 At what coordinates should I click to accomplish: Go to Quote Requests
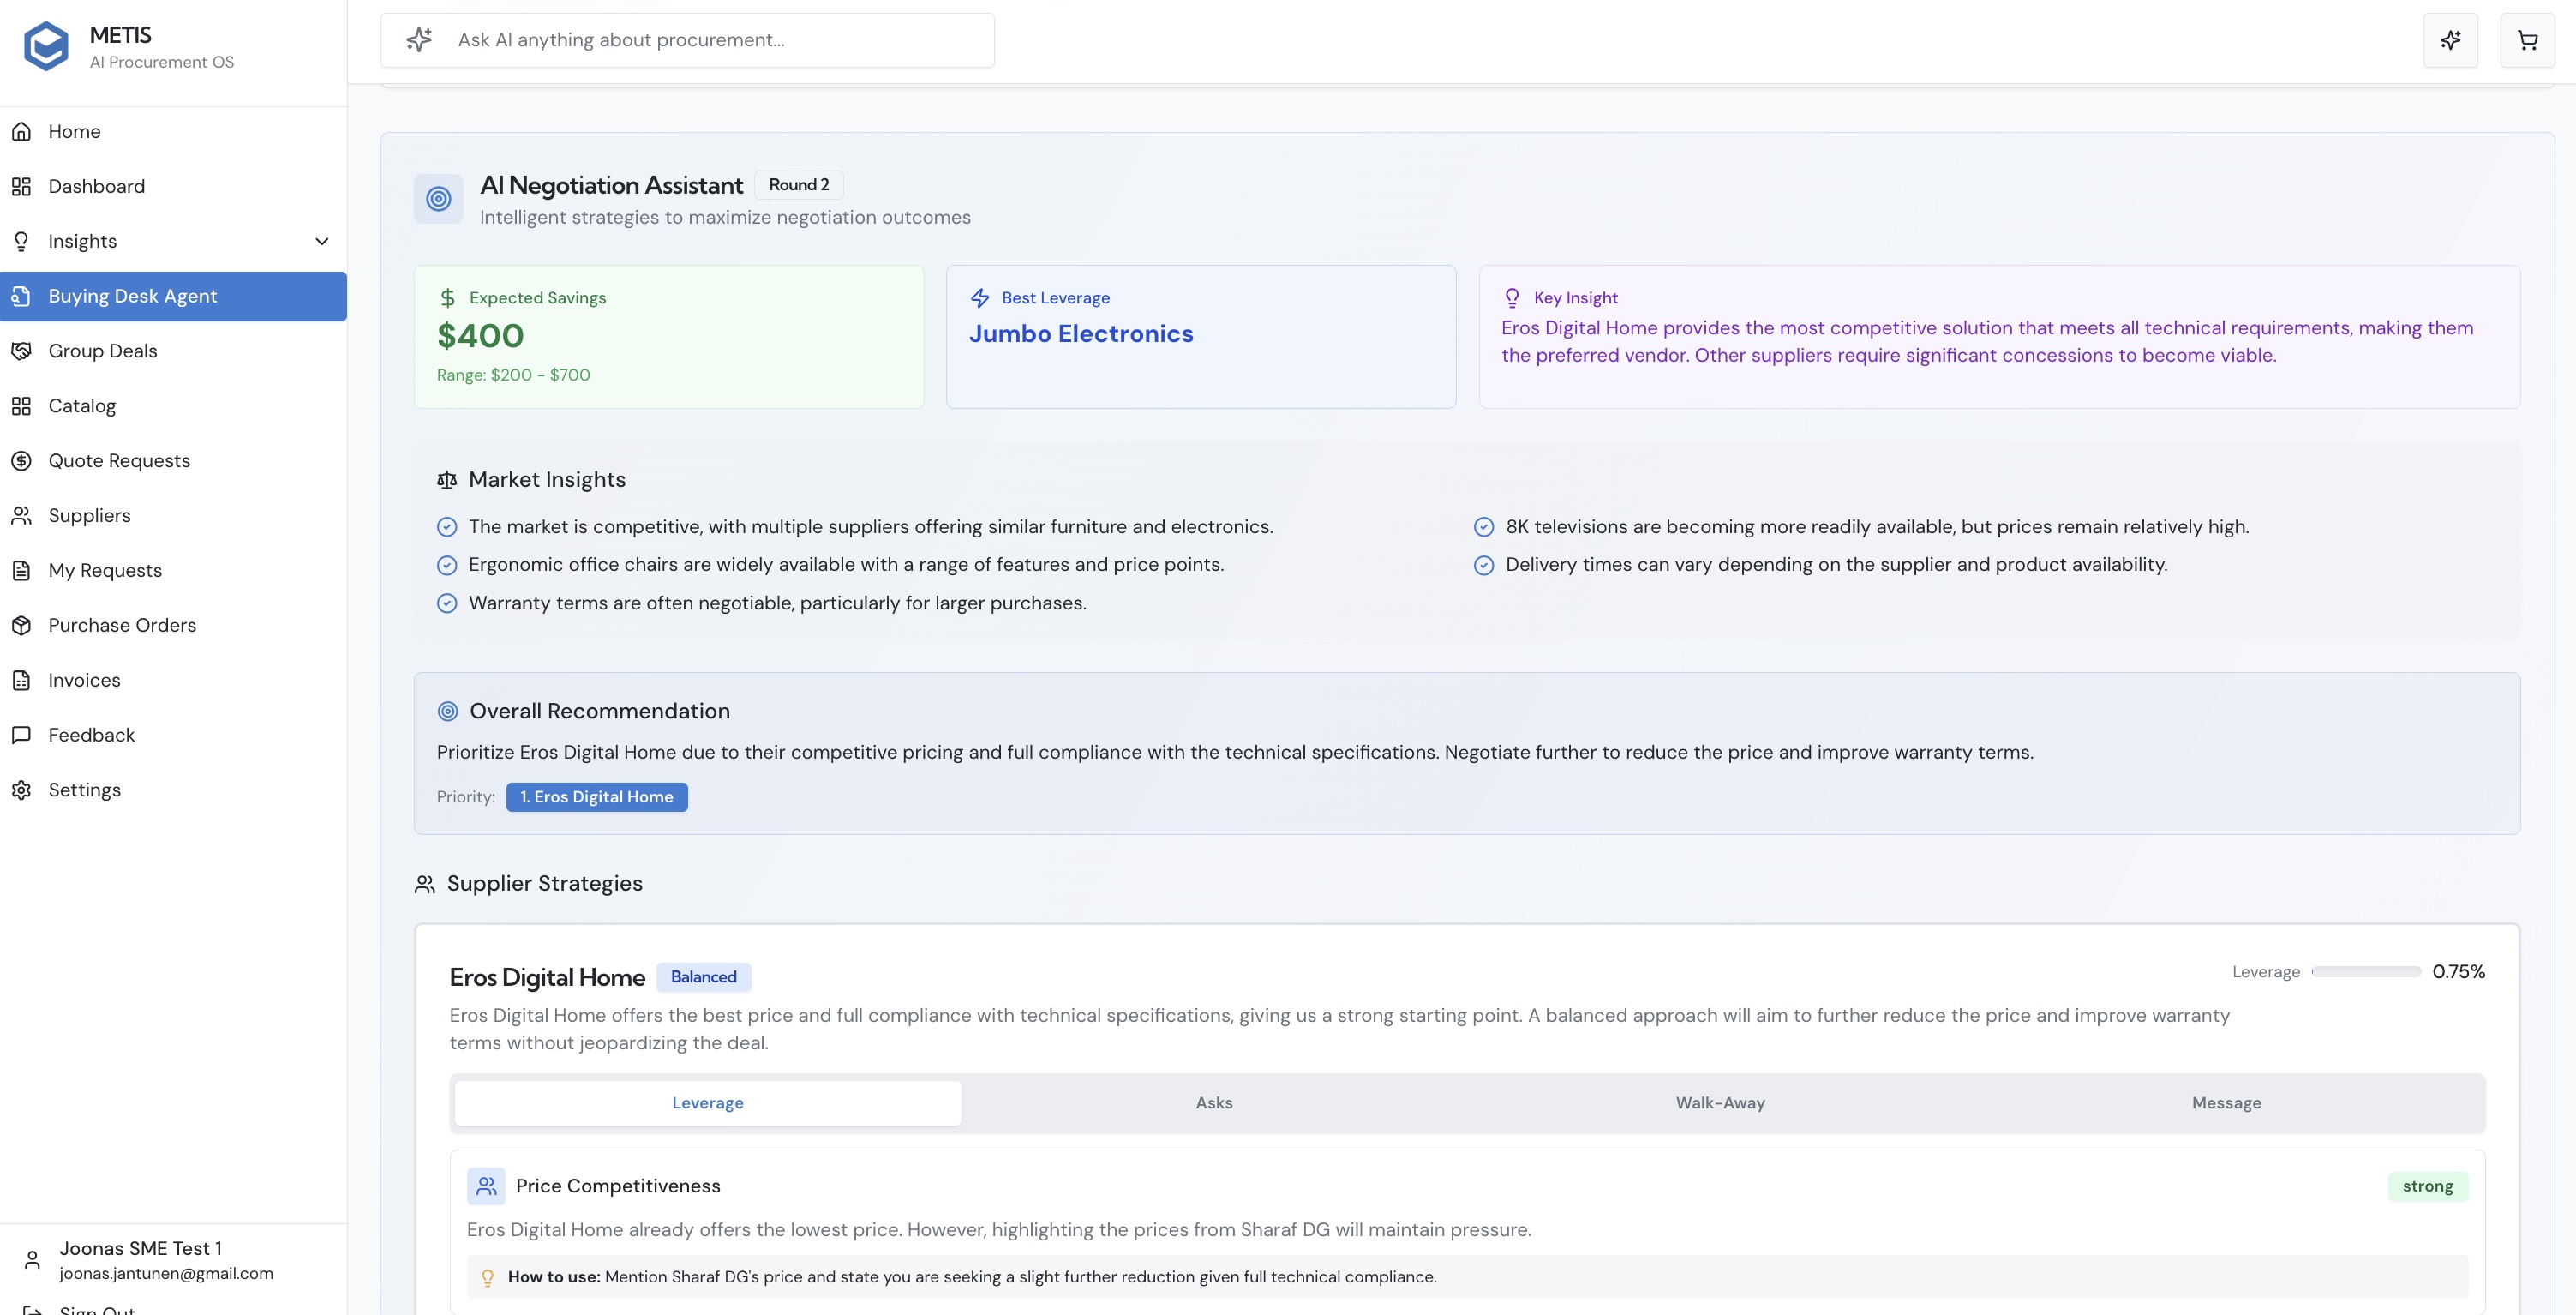click(174, 461)
